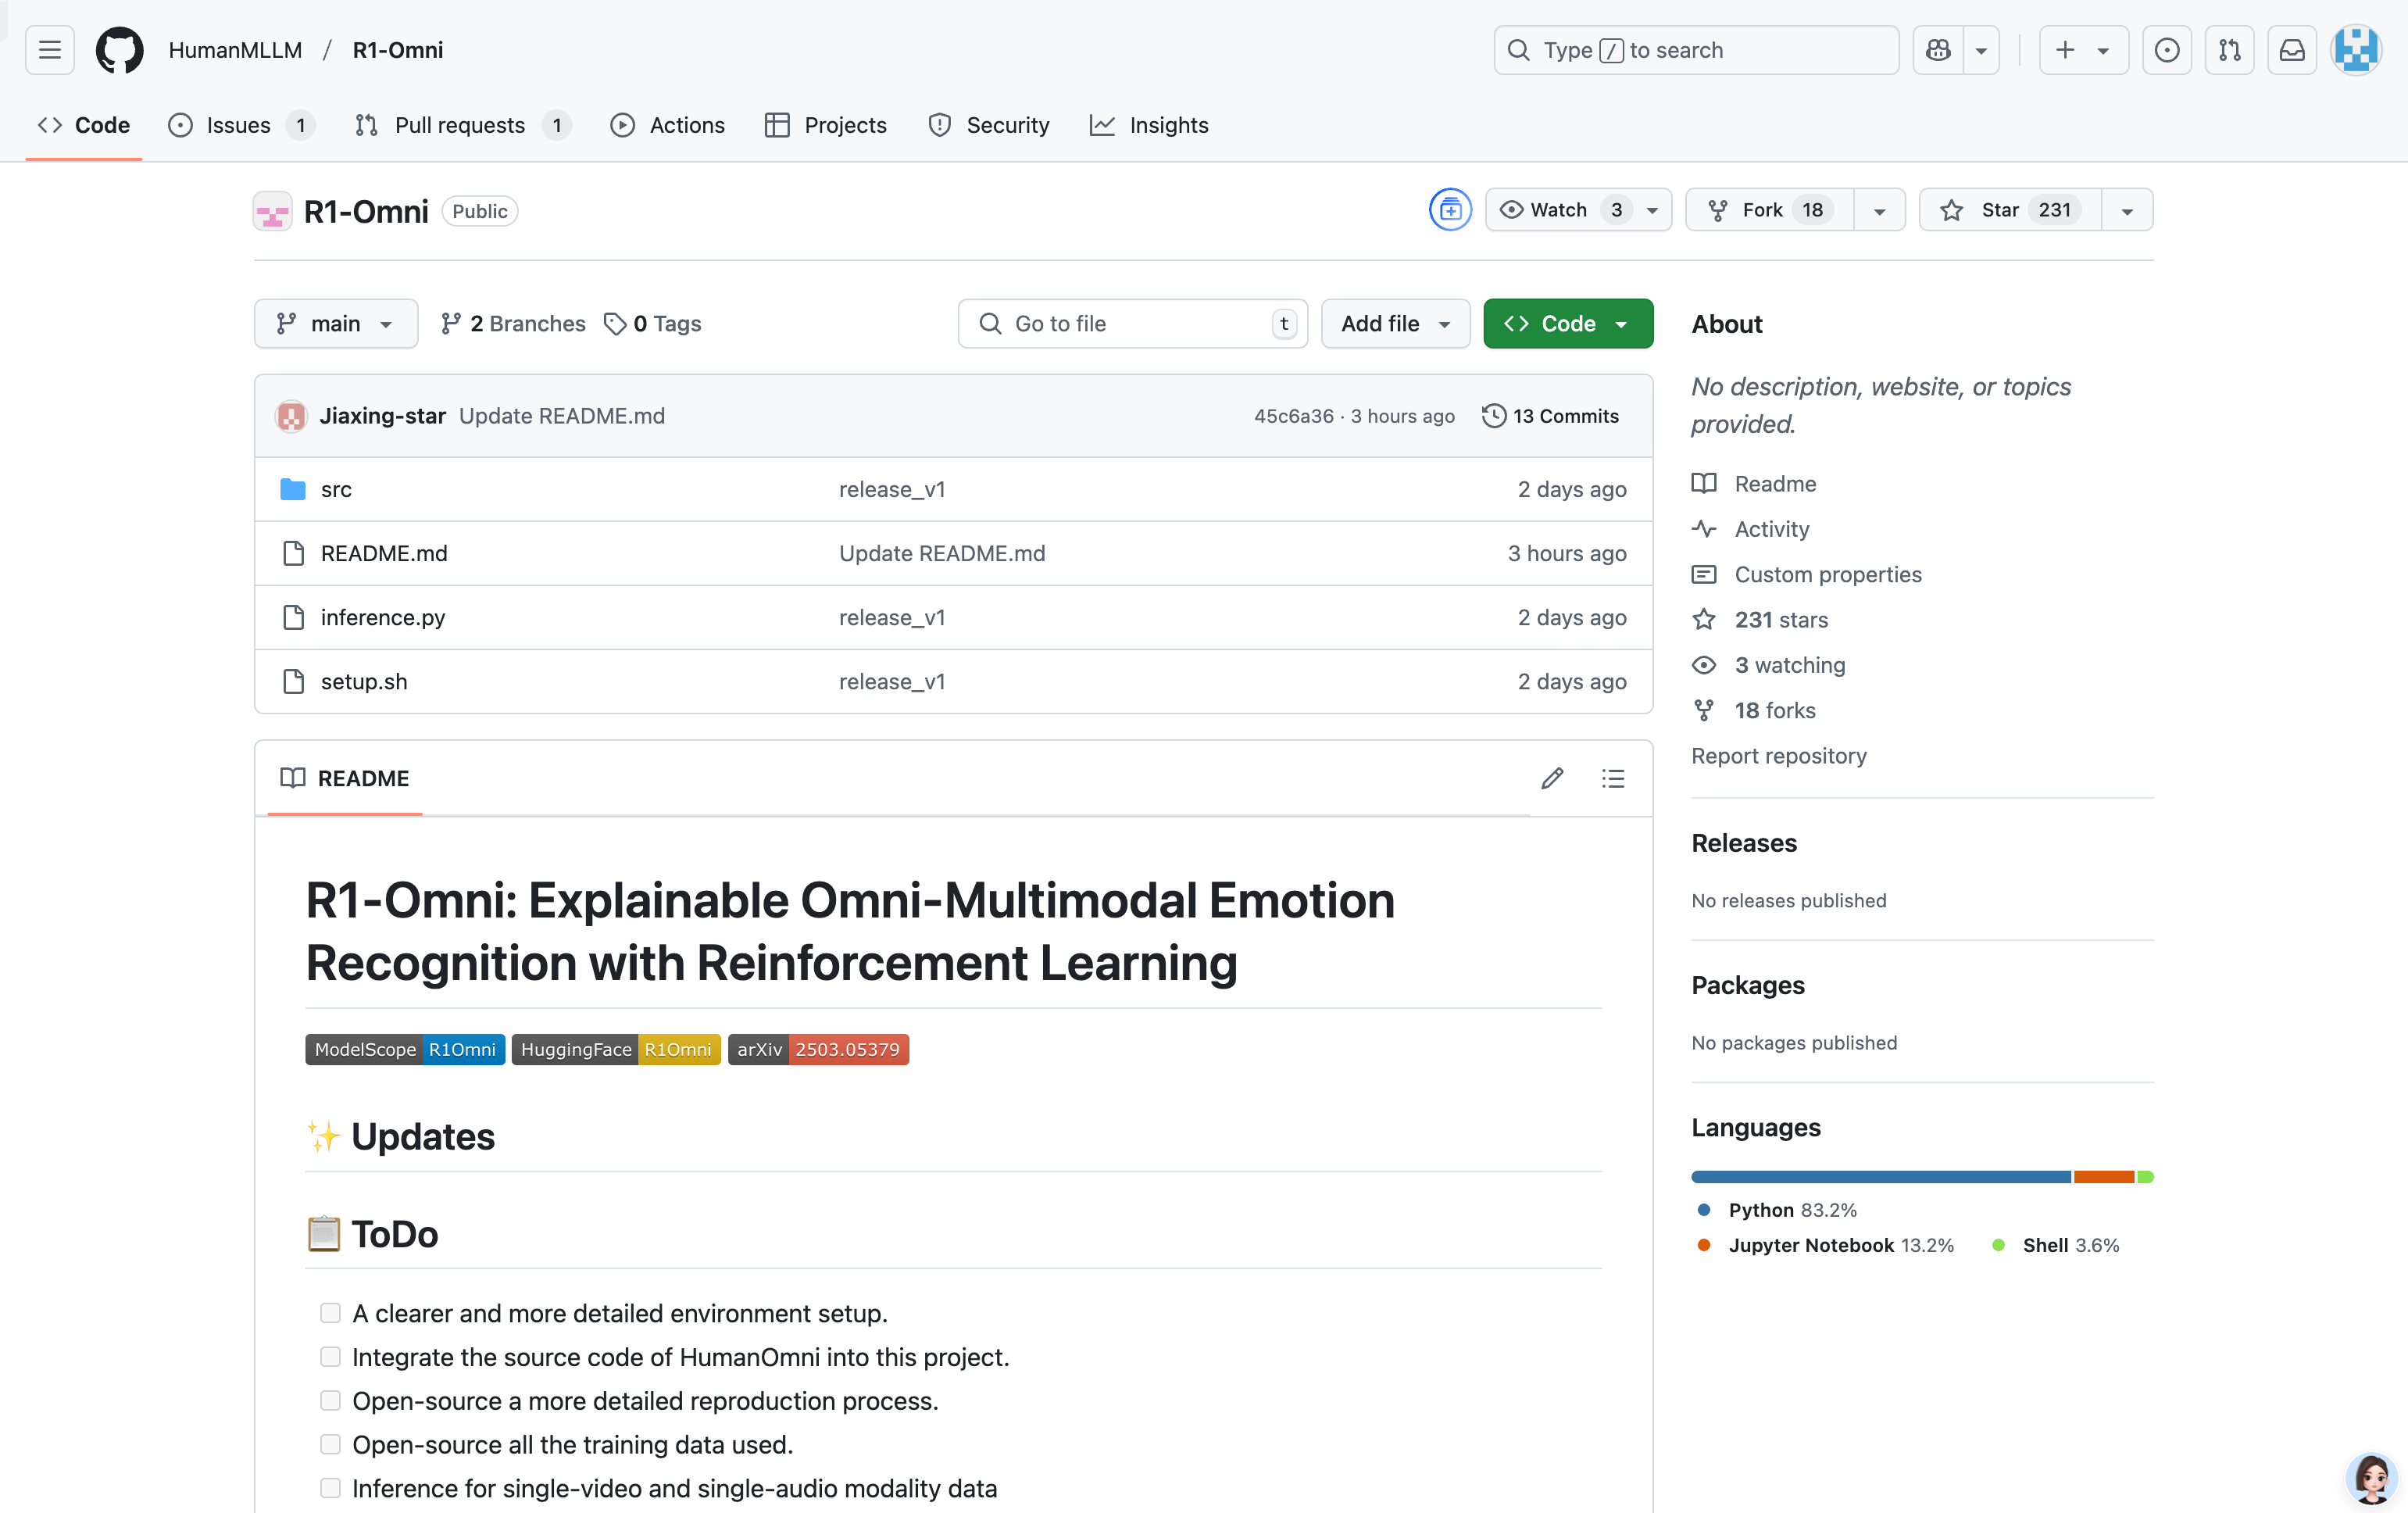Screen dimensions: 2408x1513
Task: Click the R1-Omni repository avatar icon
Action: 272,211
